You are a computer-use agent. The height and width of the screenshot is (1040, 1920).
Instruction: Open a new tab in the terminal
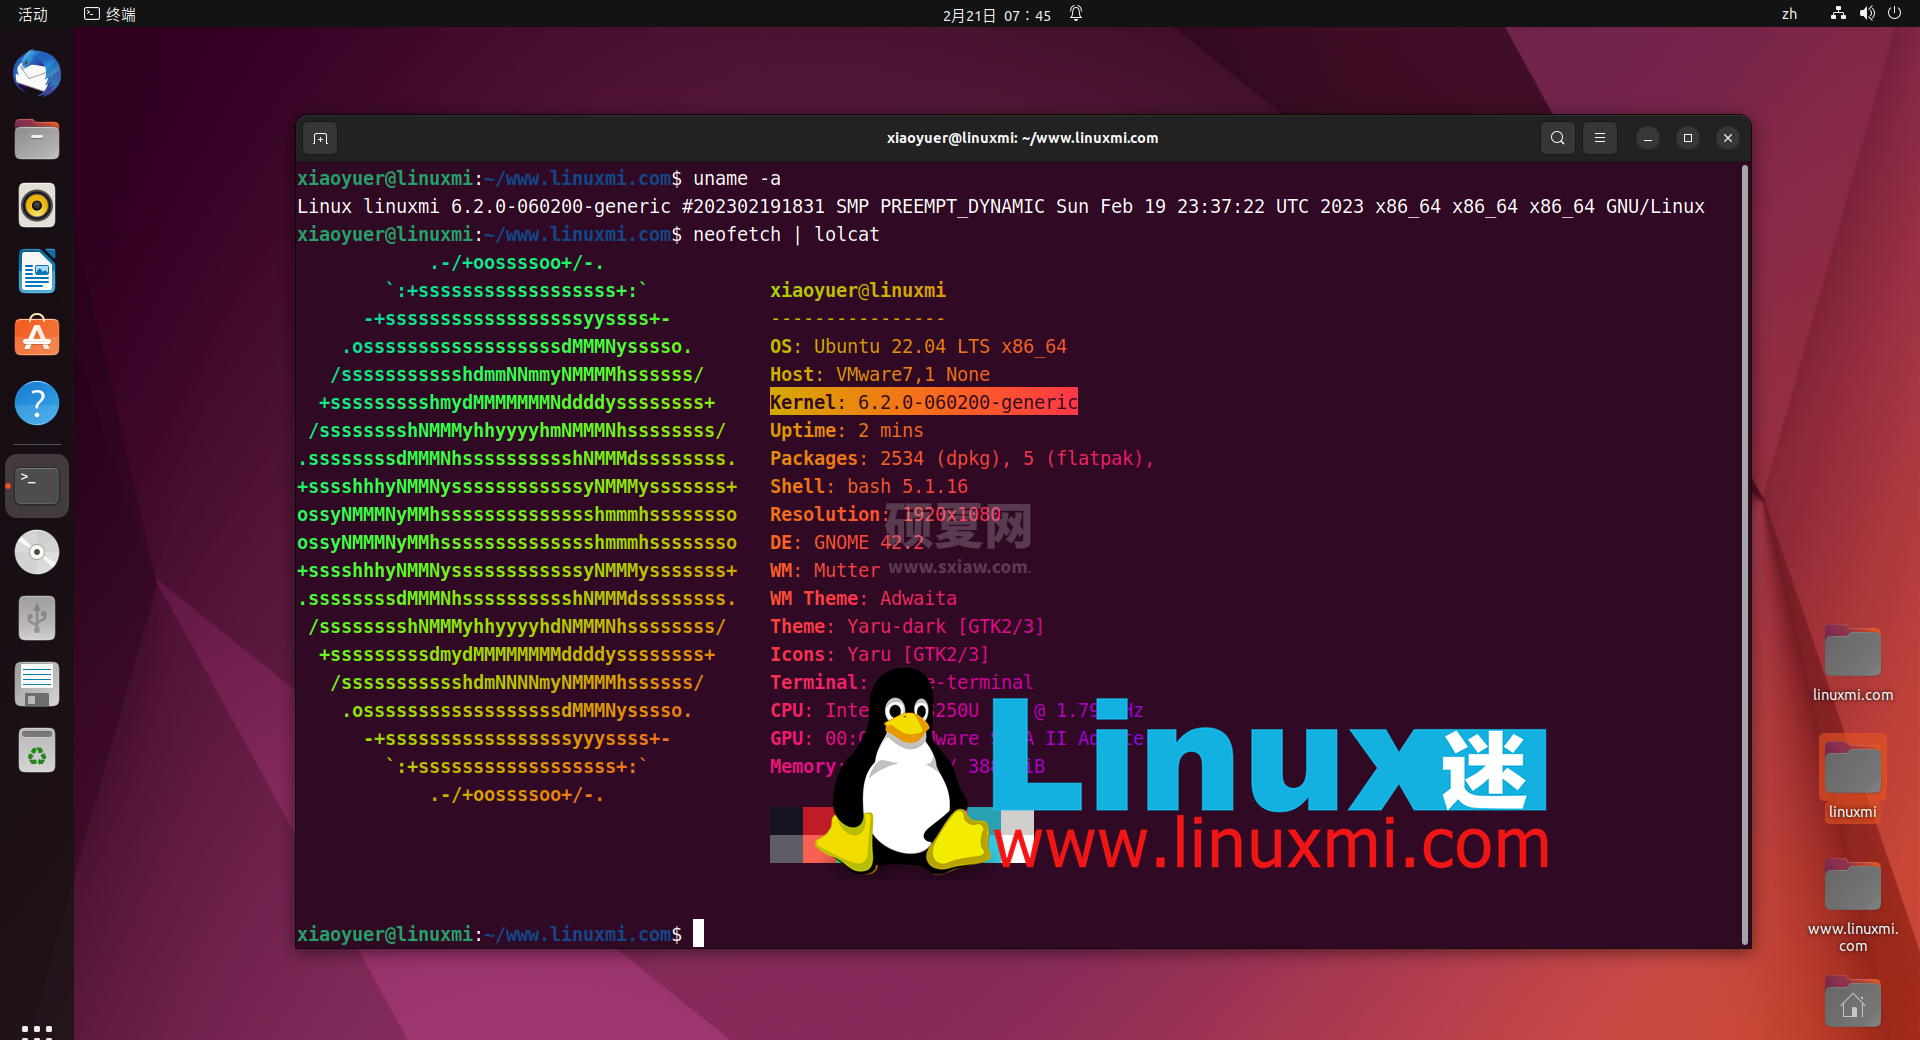click(x=320, y=138)
